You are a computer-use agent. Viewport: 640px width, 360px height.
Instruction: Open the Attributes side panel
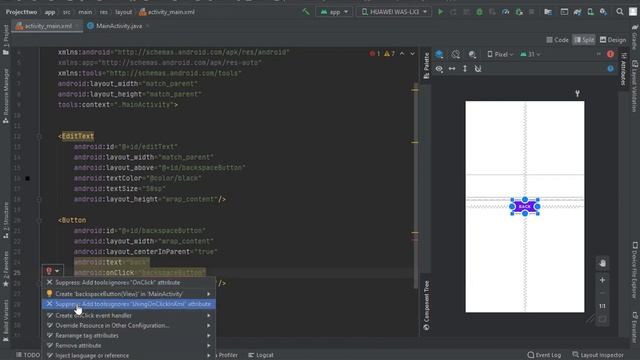pos(624,69)
